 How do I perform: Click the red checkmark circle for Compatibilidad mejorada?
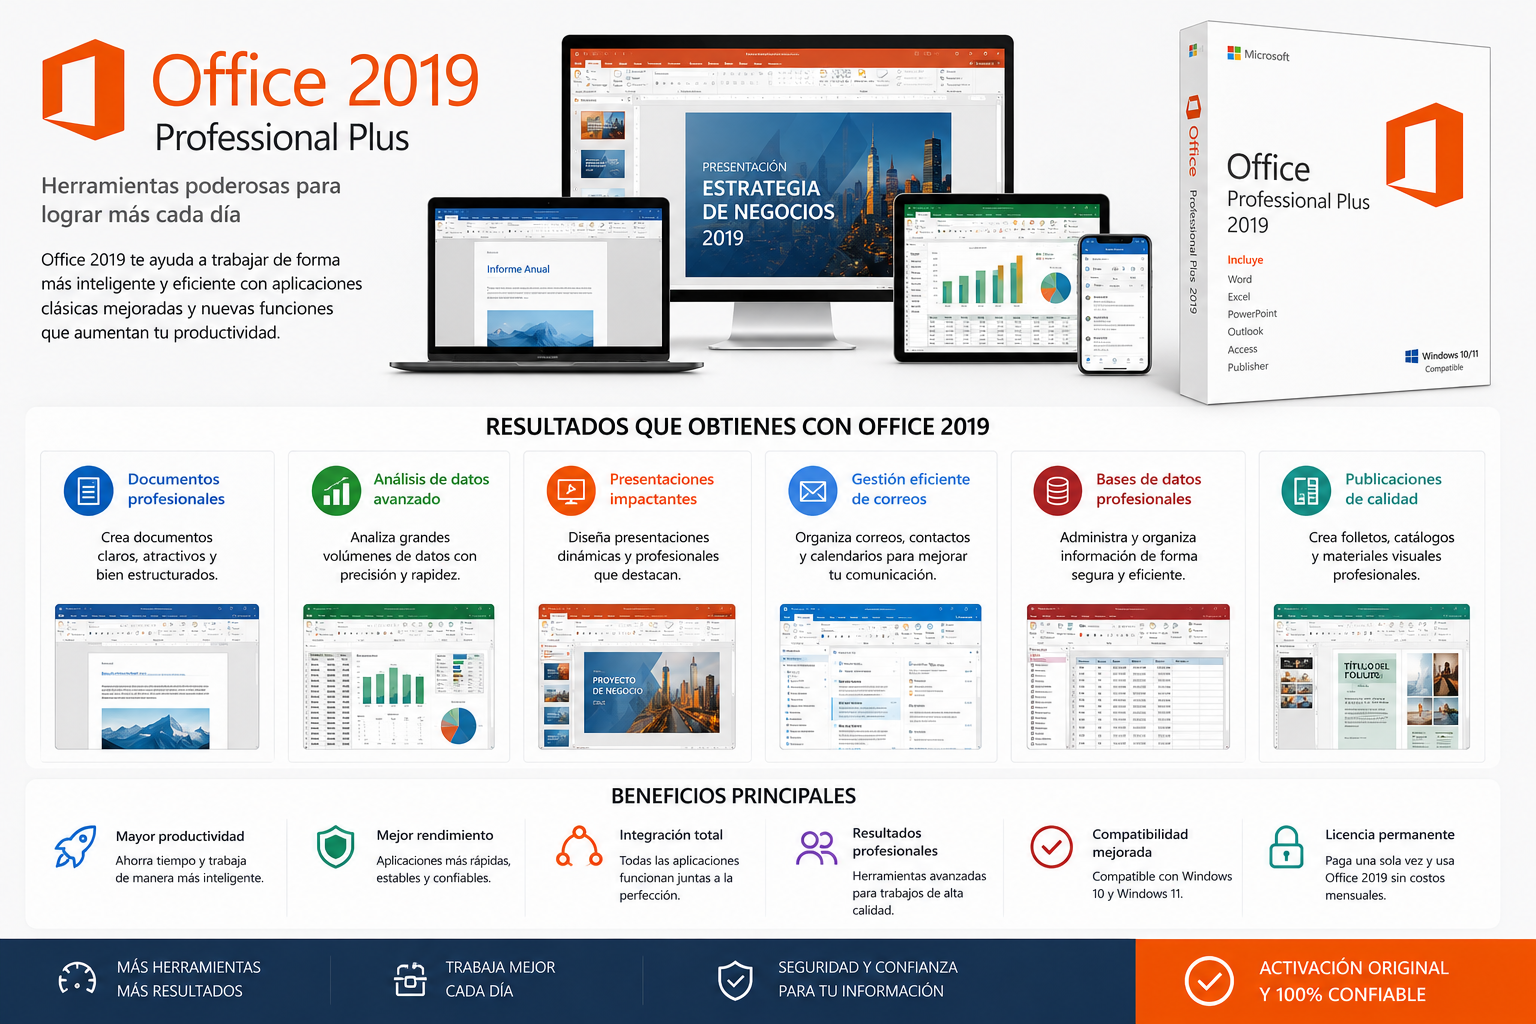pos(1051,847)
